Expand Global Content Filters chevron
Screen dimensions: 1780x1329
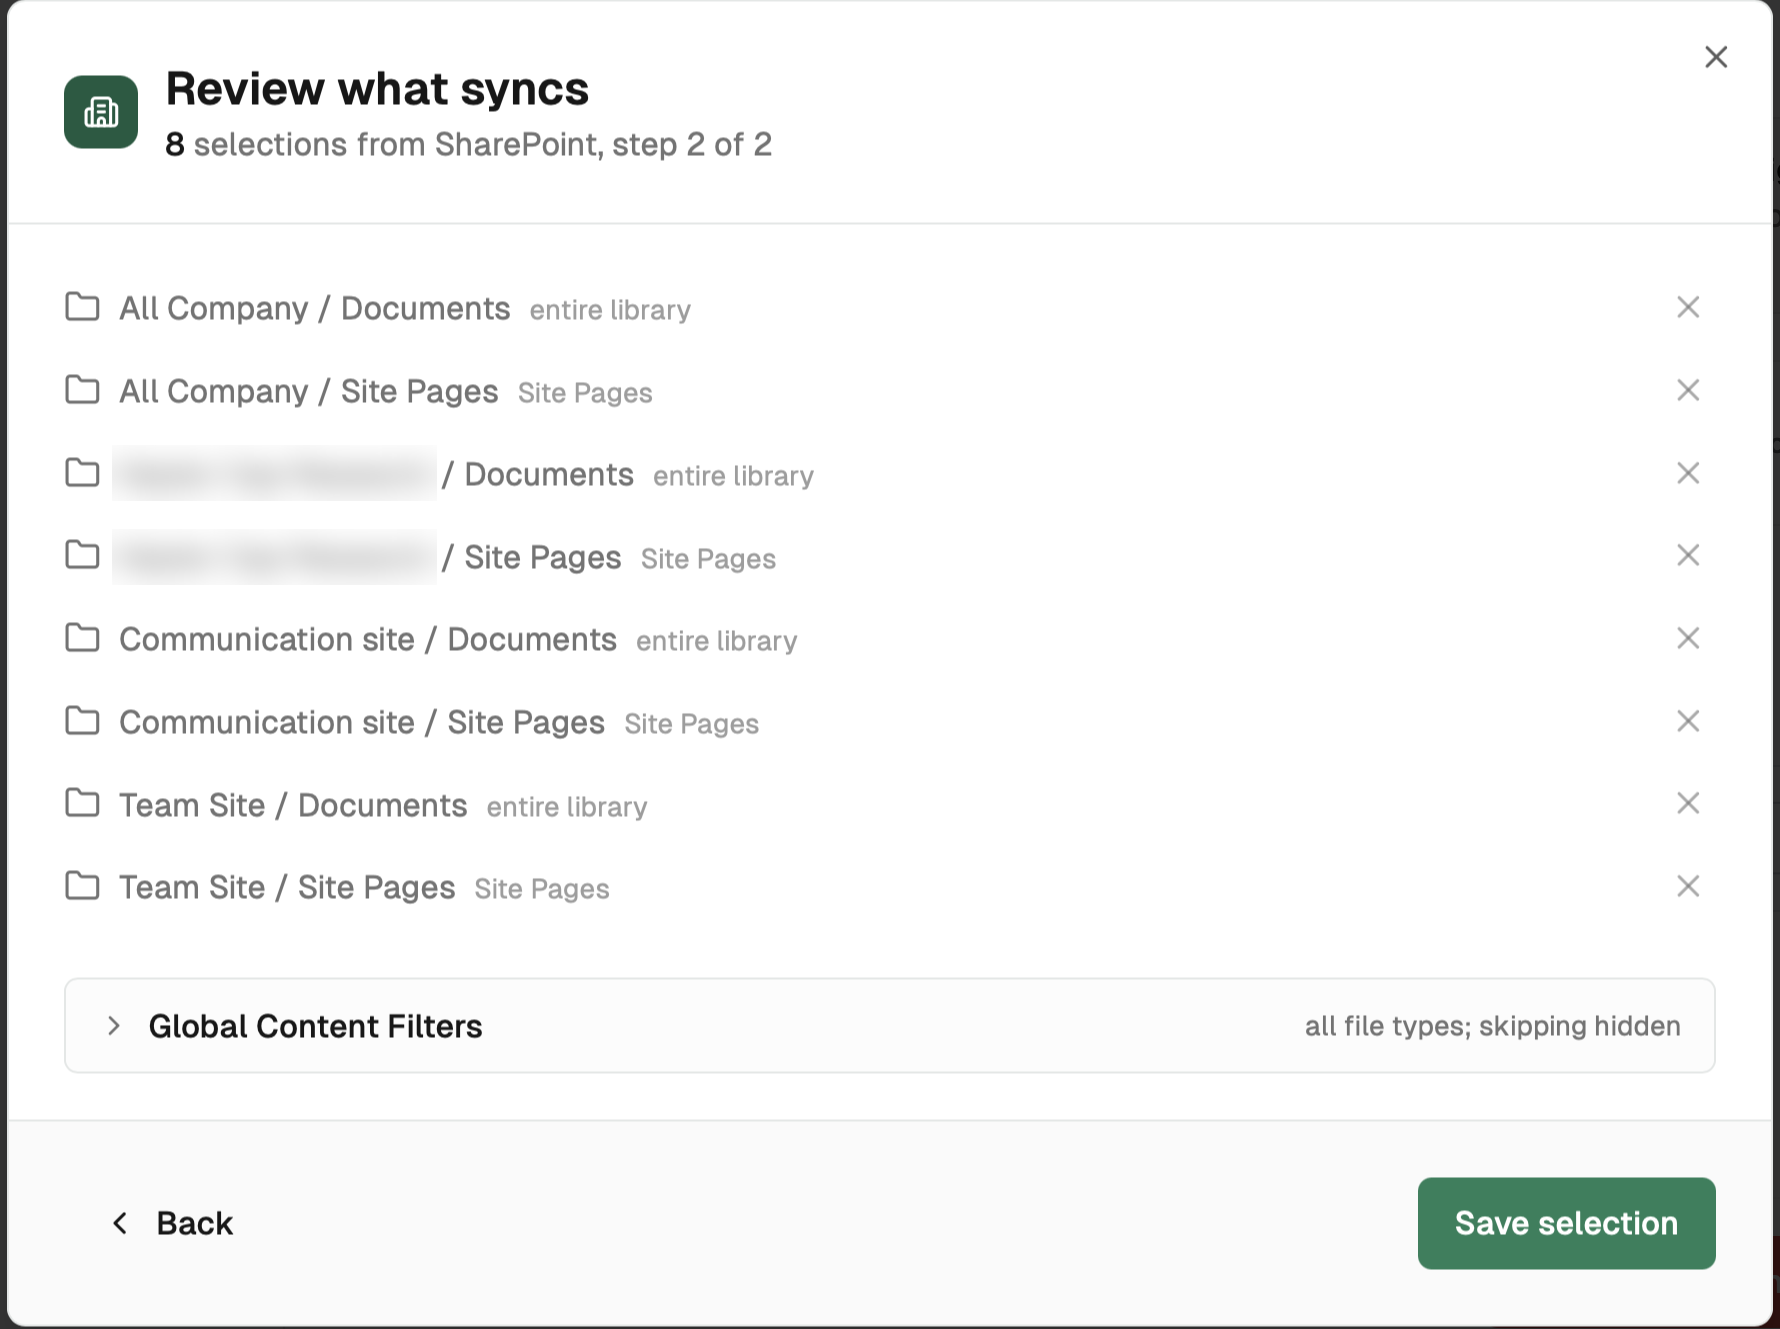pos(114,1026)
